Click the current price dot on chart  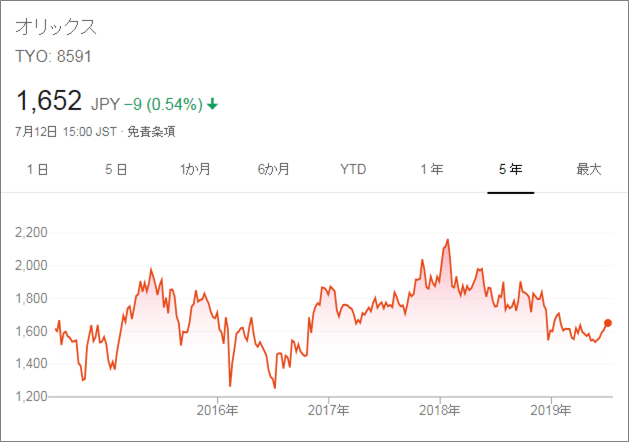(608, 323)
